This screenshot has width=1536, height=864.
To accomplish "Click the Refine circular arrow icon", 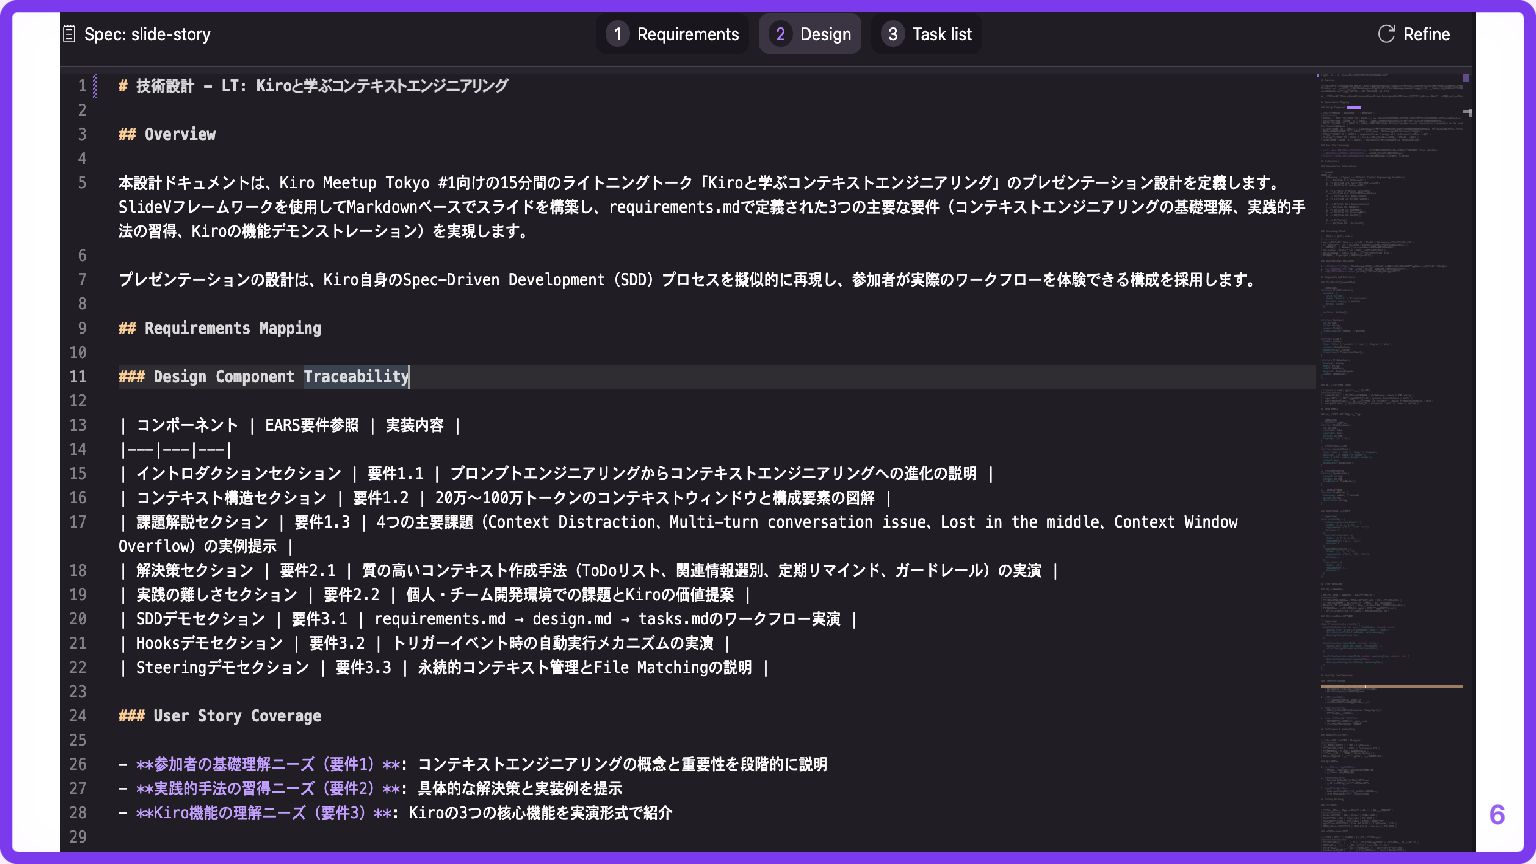I will (x=1386, y=34).
